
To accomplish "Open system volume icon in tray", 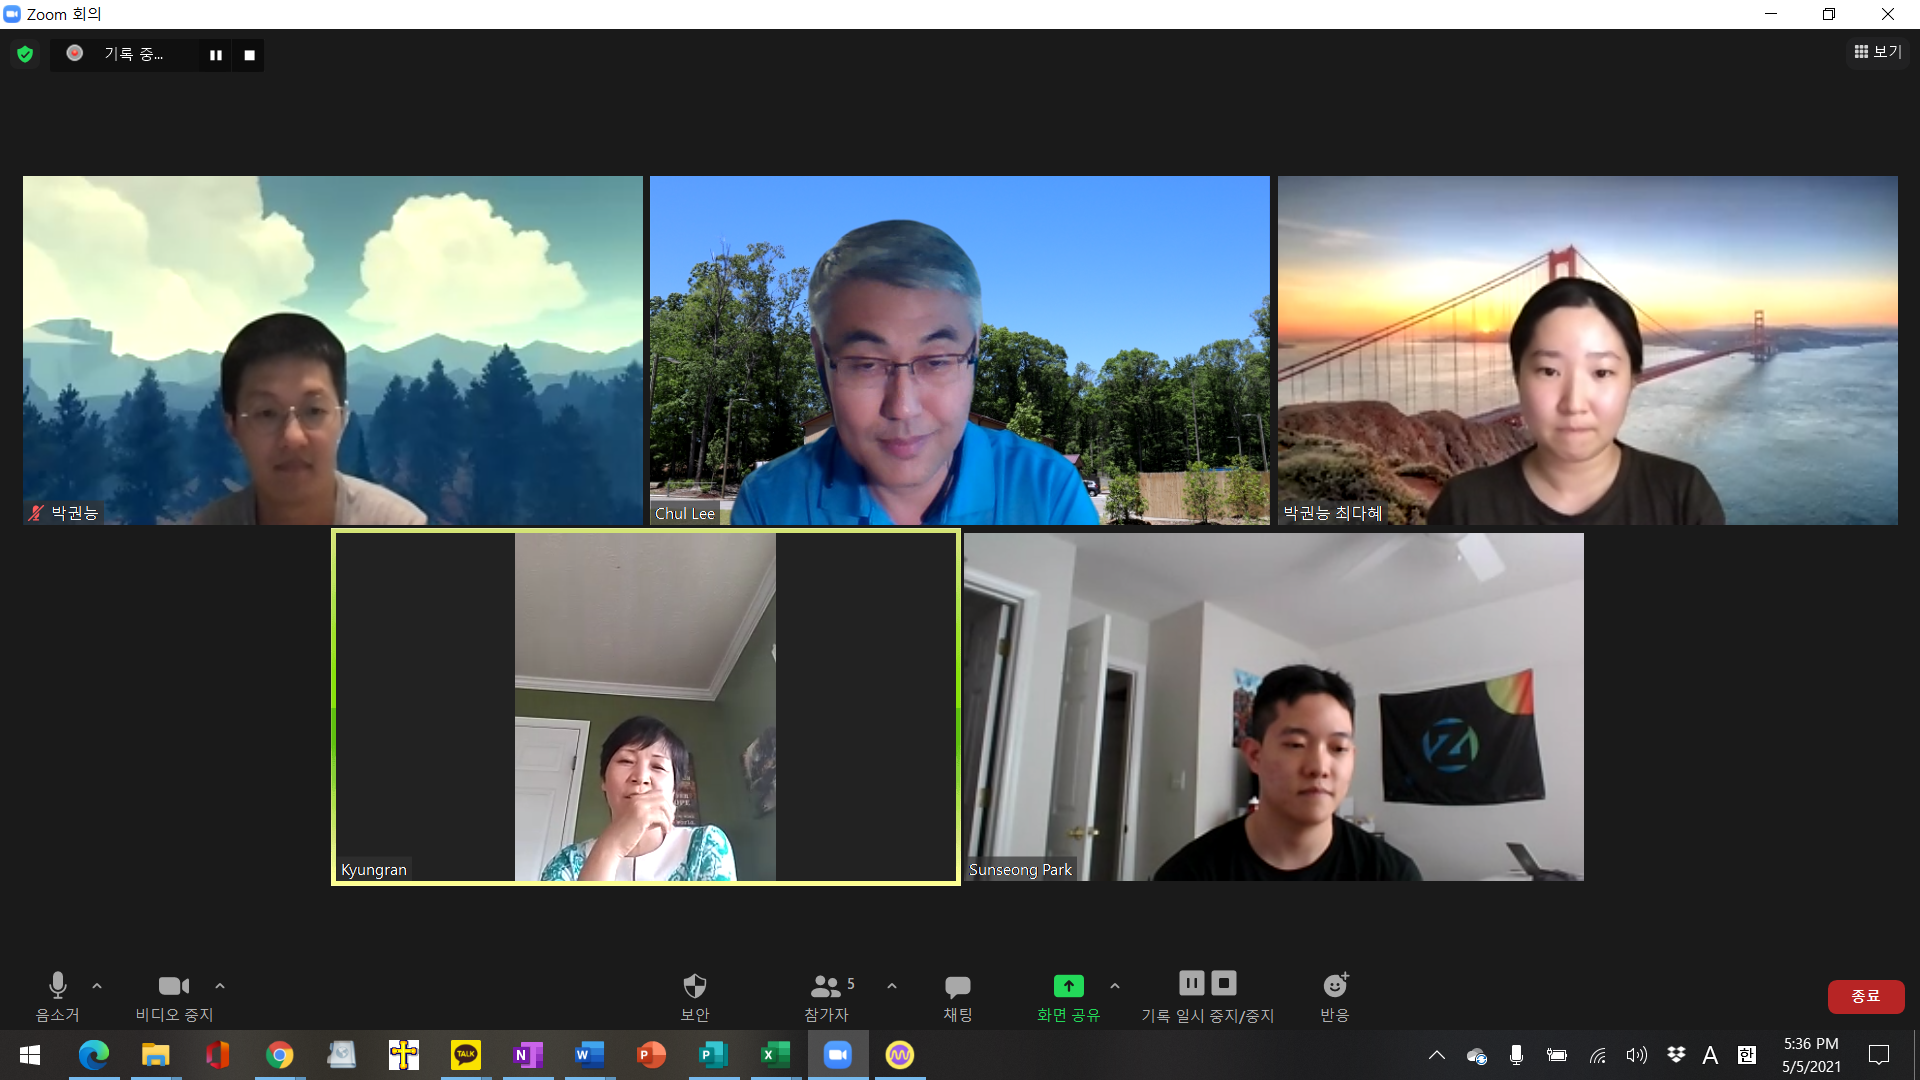I will [x=1636, y=1055].
